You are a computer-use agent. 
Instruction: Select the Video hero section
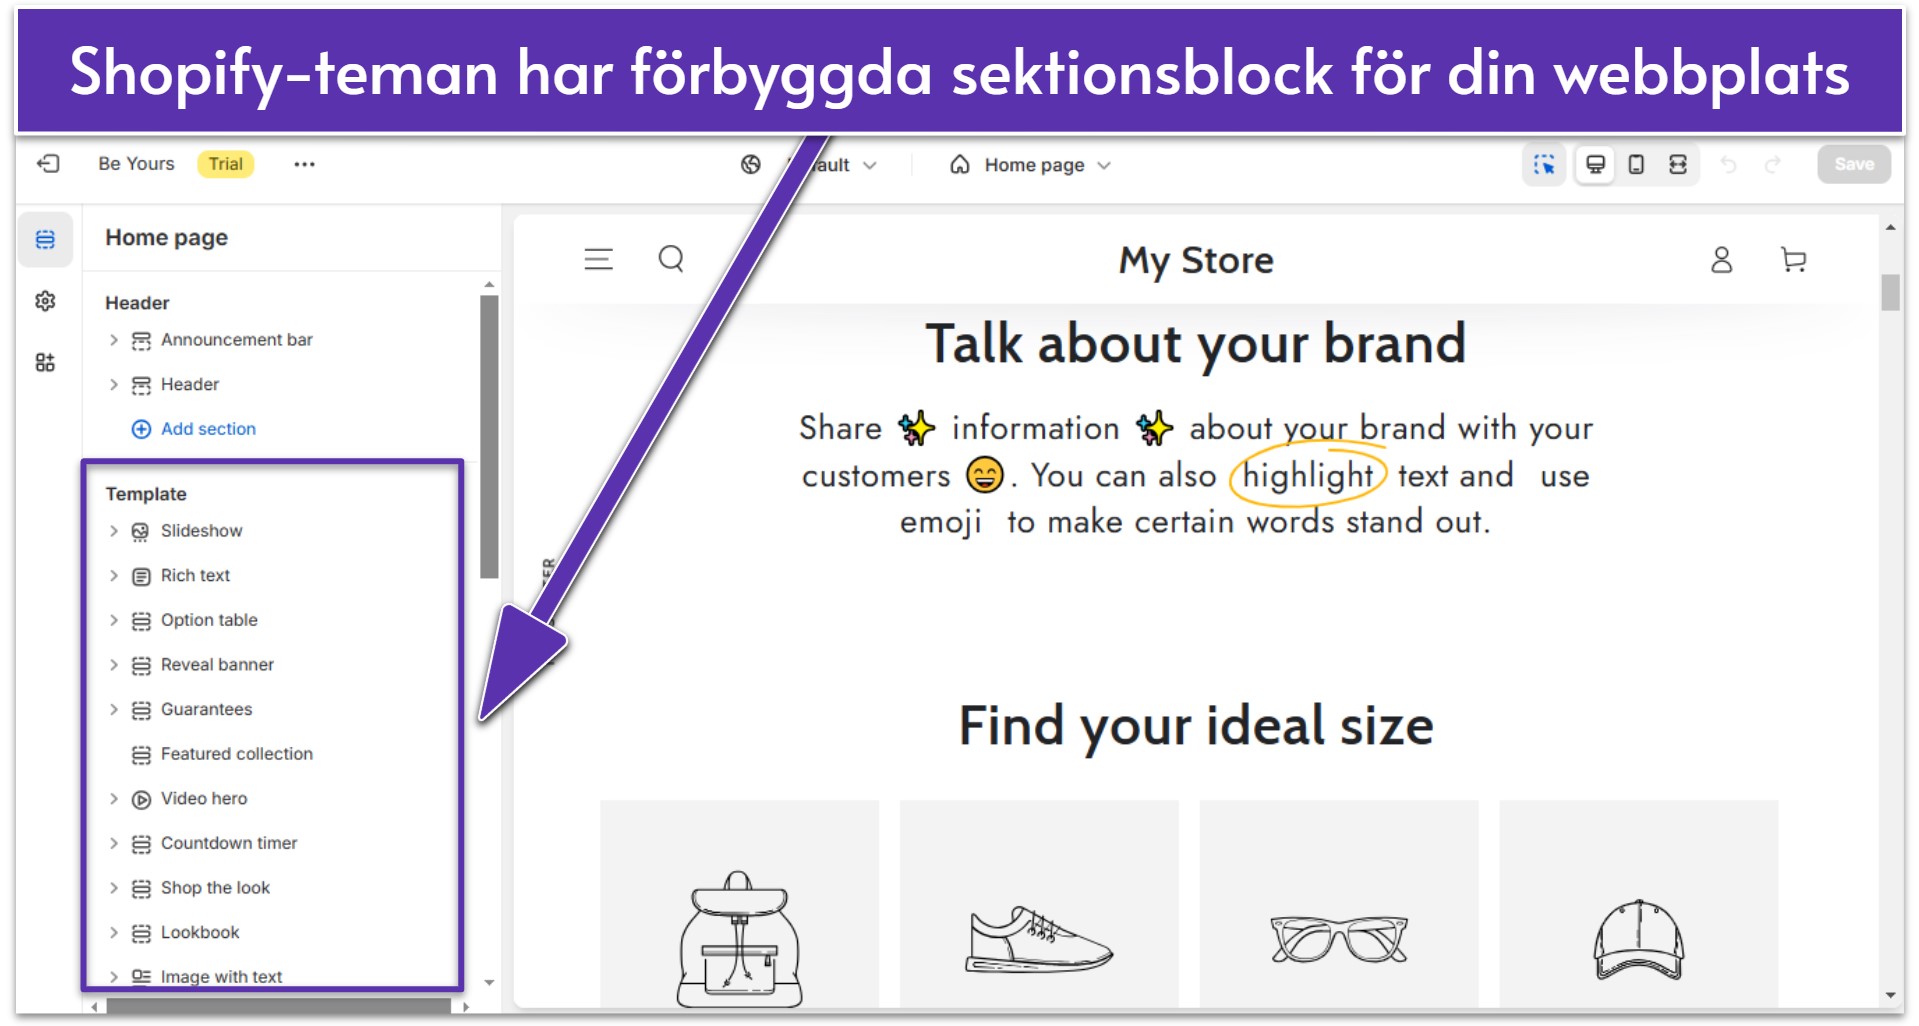(x=204, y=799)
